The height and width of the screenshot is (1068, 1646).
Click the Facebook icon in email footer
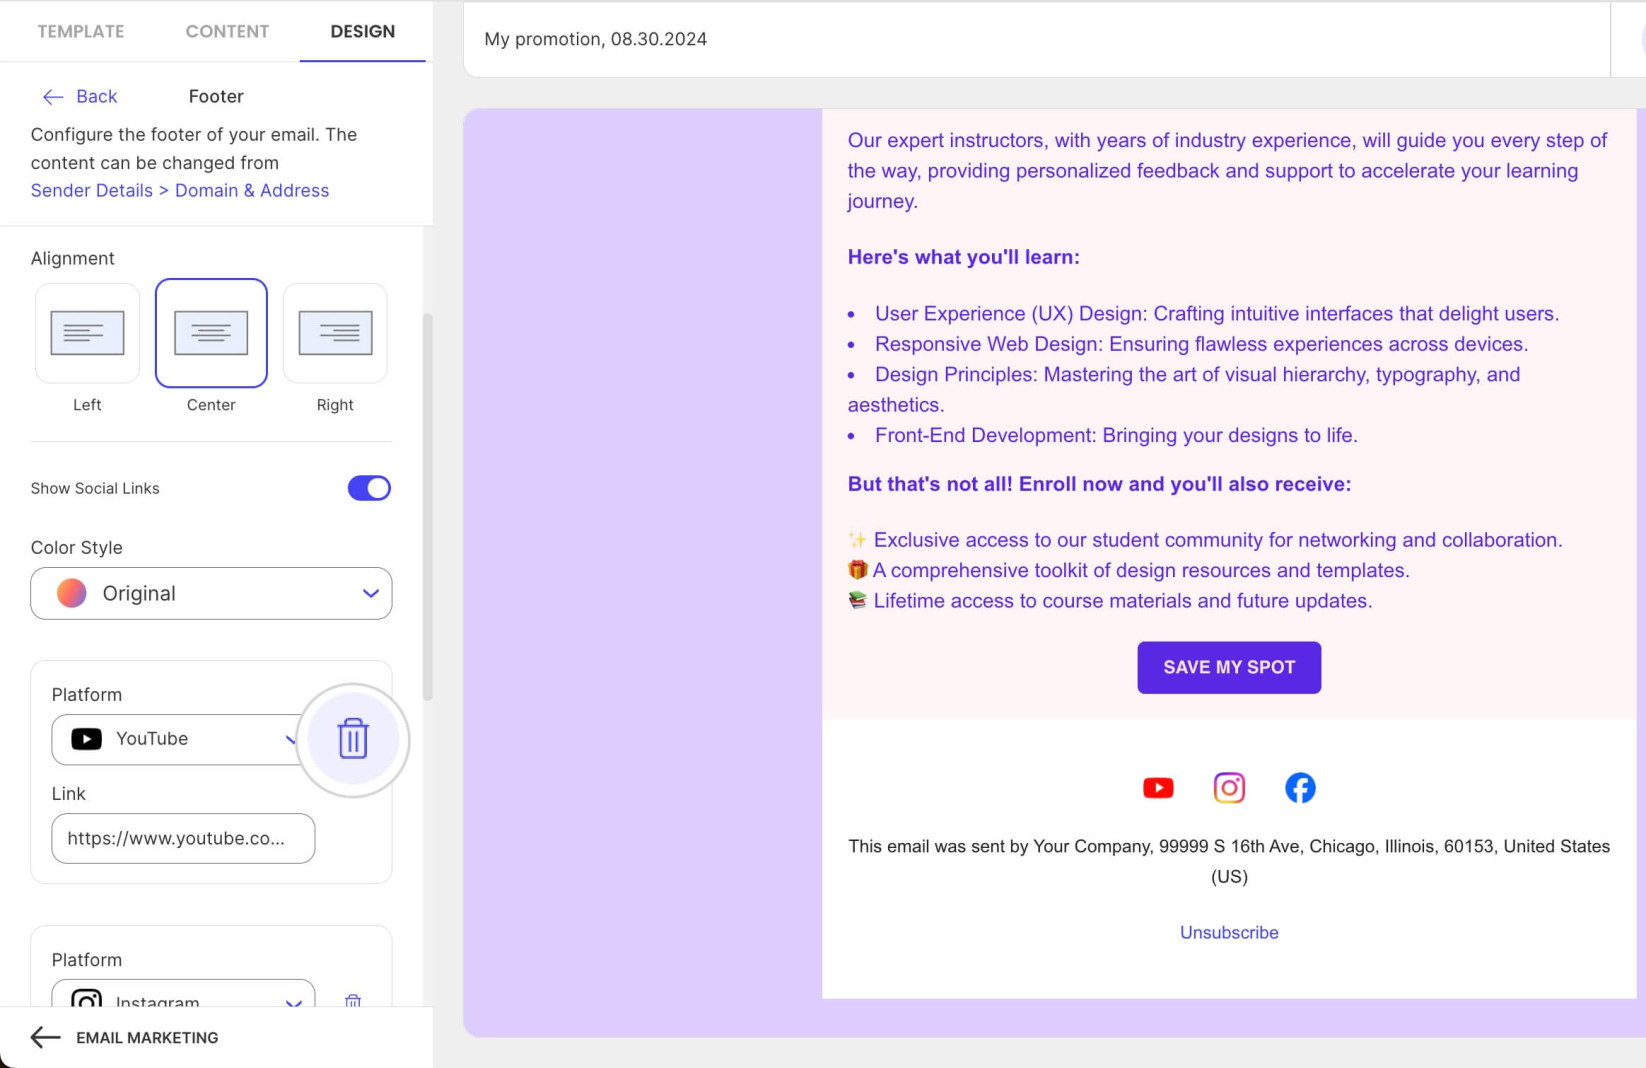(1300, 788)
